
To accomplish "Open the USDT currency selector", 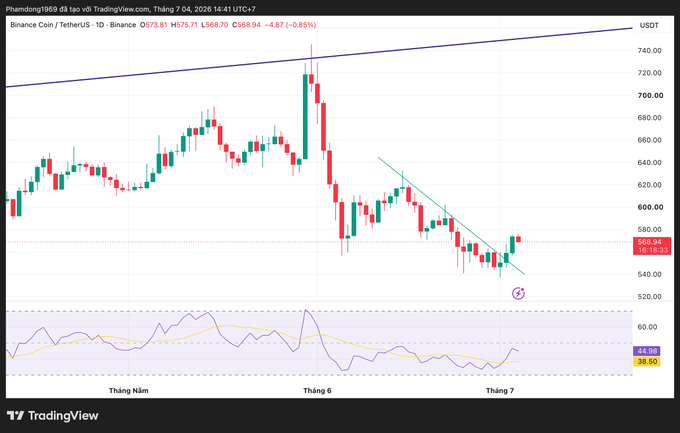I will [x=649, y=26].
